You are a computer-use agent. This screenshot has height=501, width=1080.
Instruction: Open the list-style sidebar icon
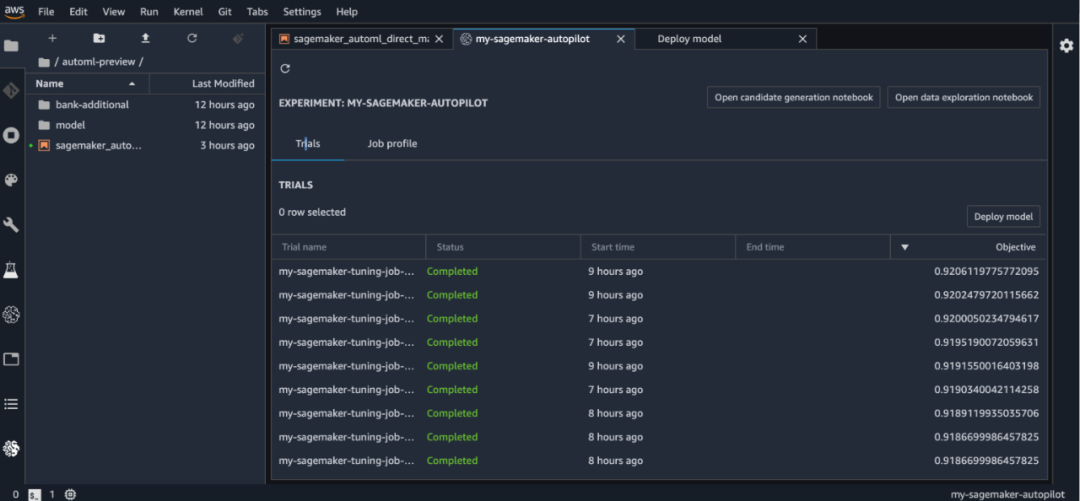tap(12, 404)
